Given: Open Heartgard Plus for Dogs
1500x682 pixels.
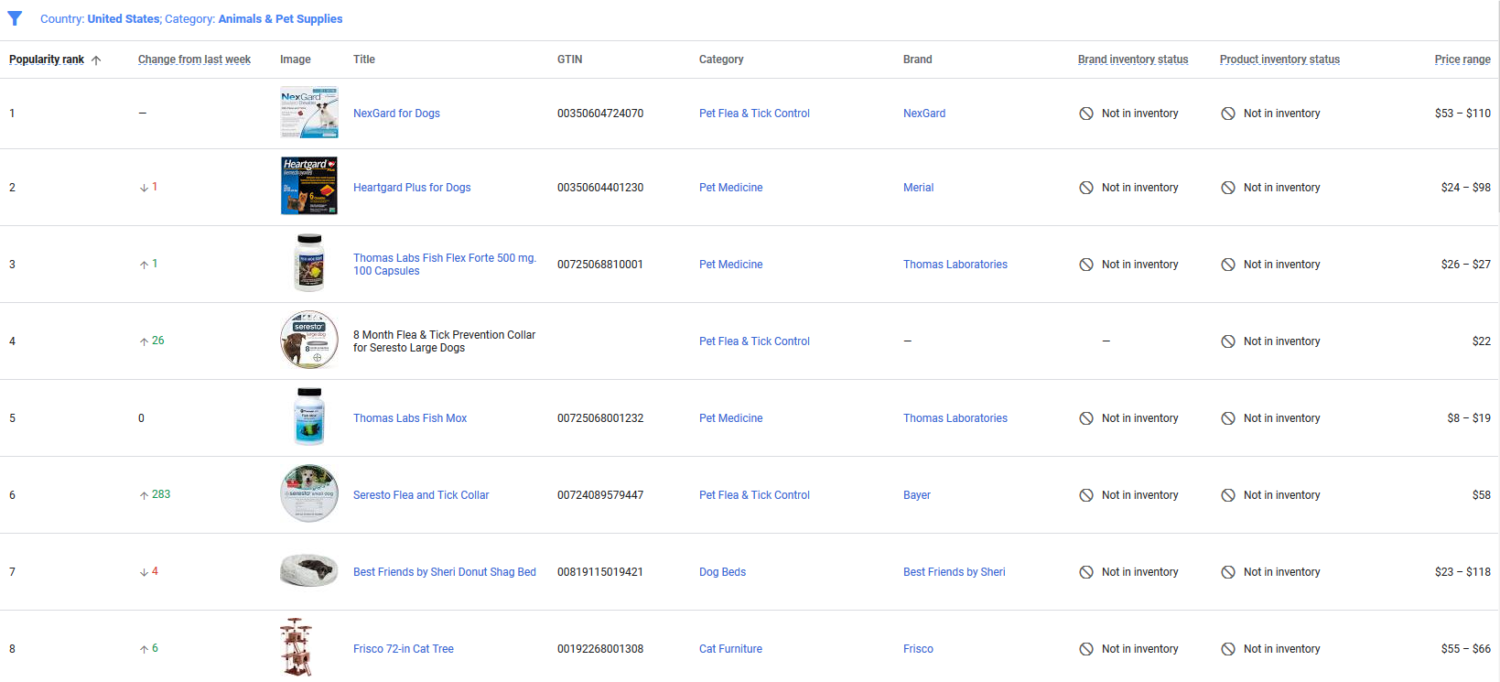Looking at the screenshot, I should 411,187.
